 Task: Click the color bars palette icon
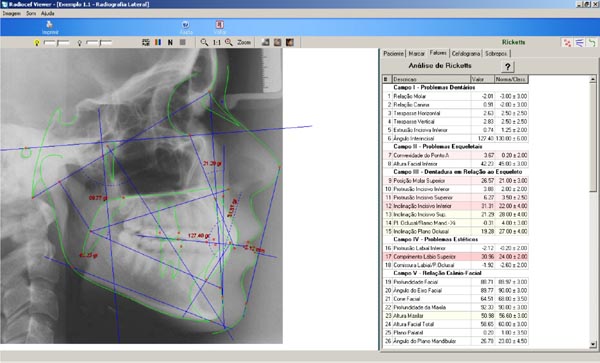[158, 42]
